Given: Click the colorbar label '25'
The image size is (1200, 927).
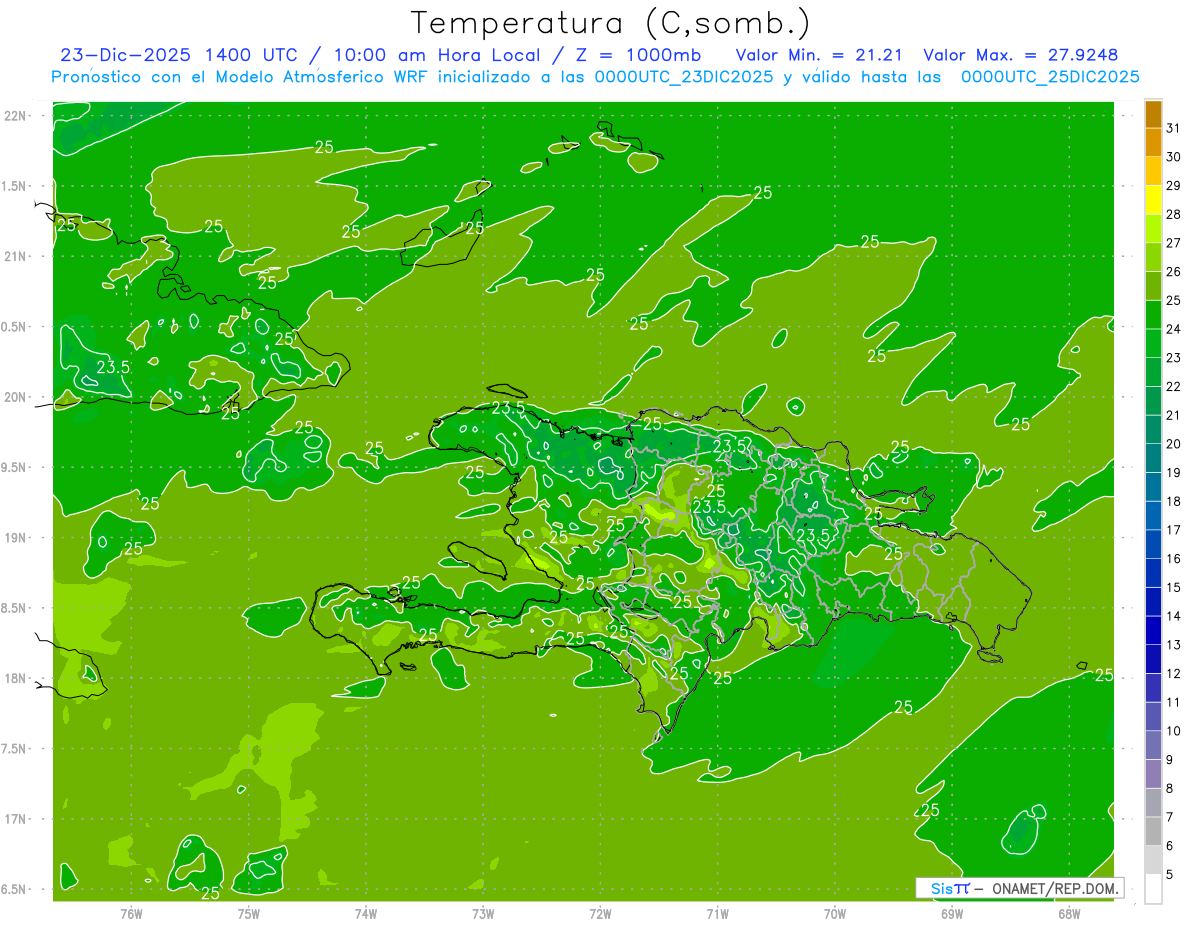Looking at the screenshot, I should pyautogui.click(x=1174, y=300).
